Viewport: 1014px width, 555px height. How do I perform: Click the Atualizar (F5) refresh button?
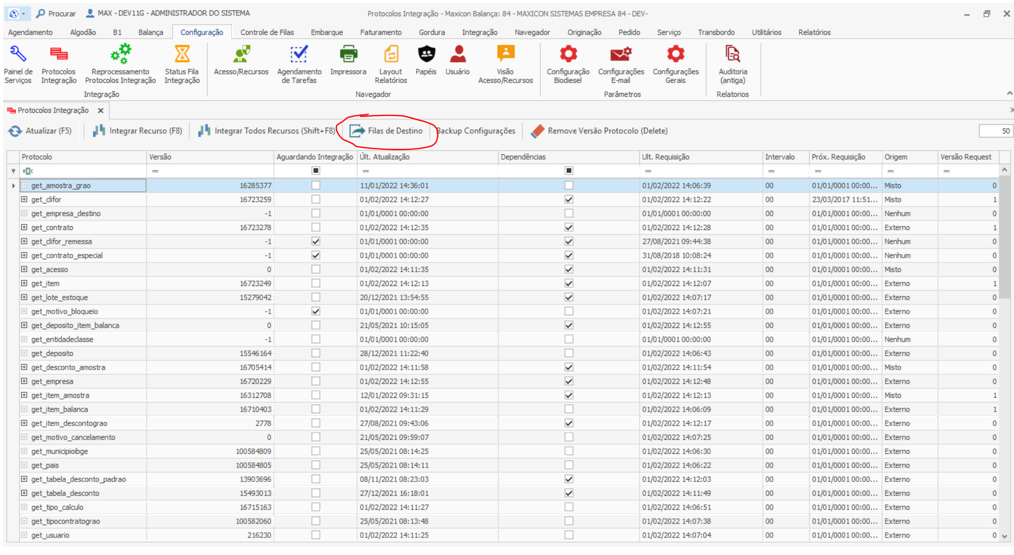pos(40,131)
